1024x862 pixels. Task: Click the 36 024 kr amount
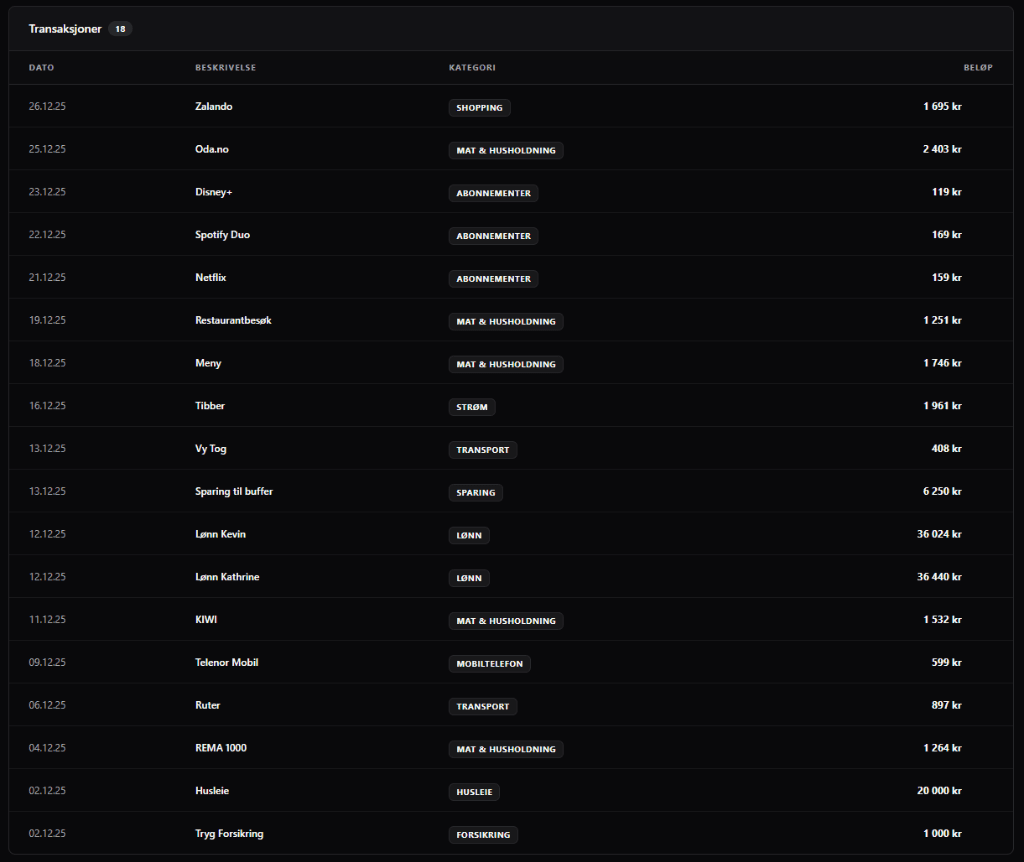(938, 534)
